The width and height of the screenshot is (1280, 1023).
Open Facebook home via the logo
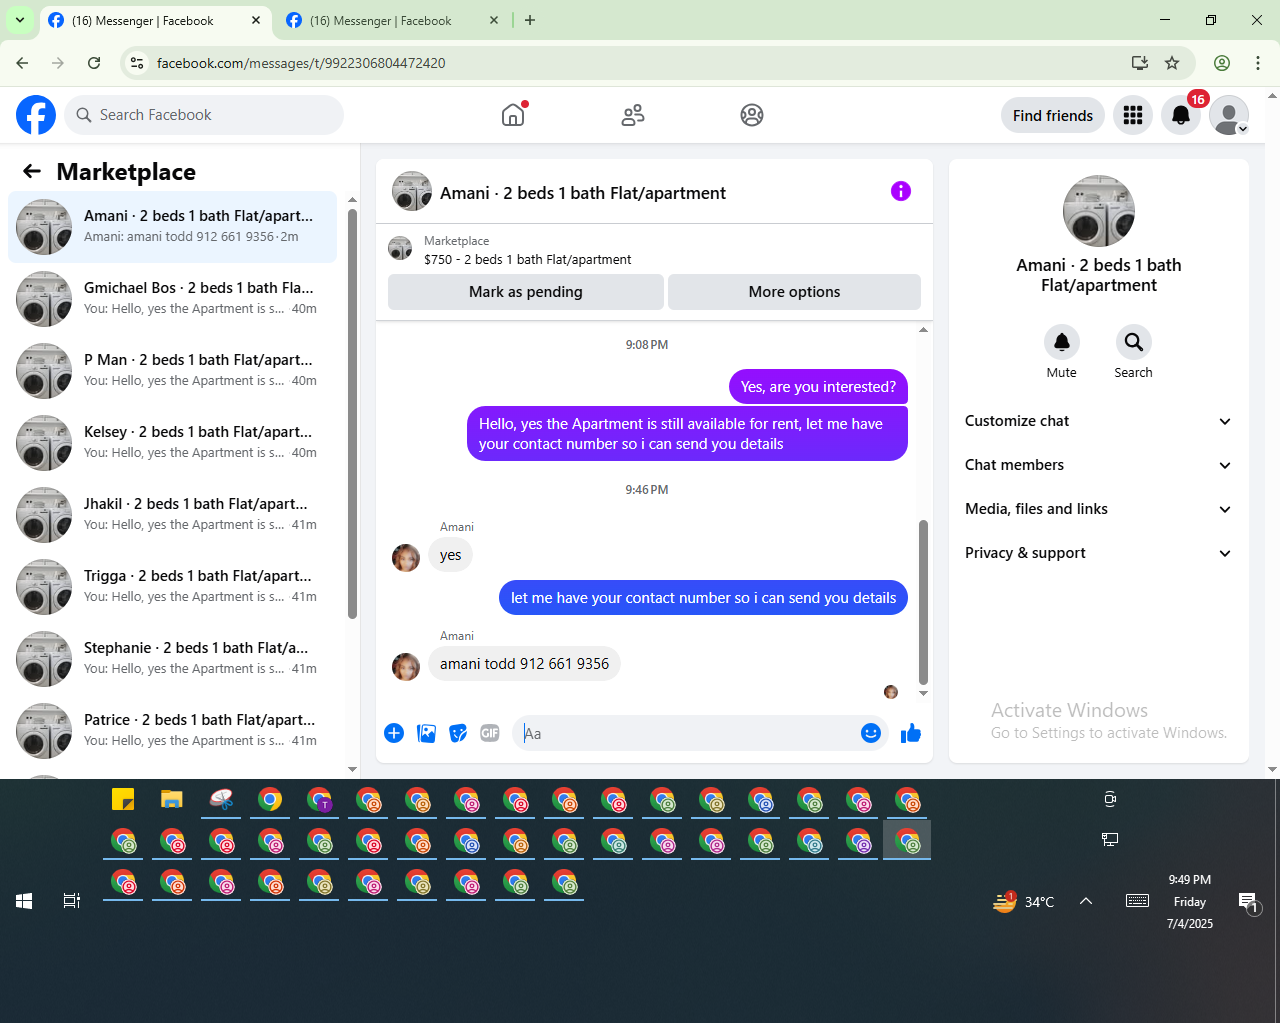pyautogui.click(x=36, y=115)
